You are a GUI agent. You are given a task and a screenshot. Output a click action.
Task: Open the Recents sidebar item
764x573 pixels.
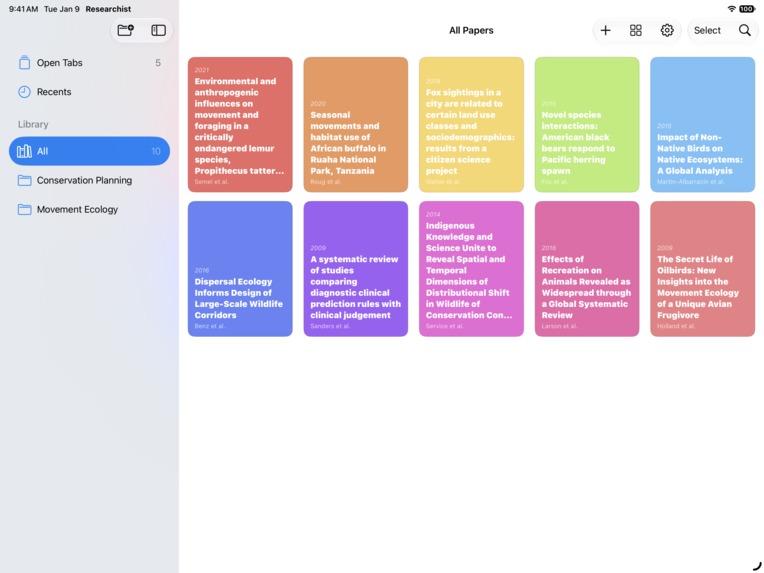click(89, 92)
